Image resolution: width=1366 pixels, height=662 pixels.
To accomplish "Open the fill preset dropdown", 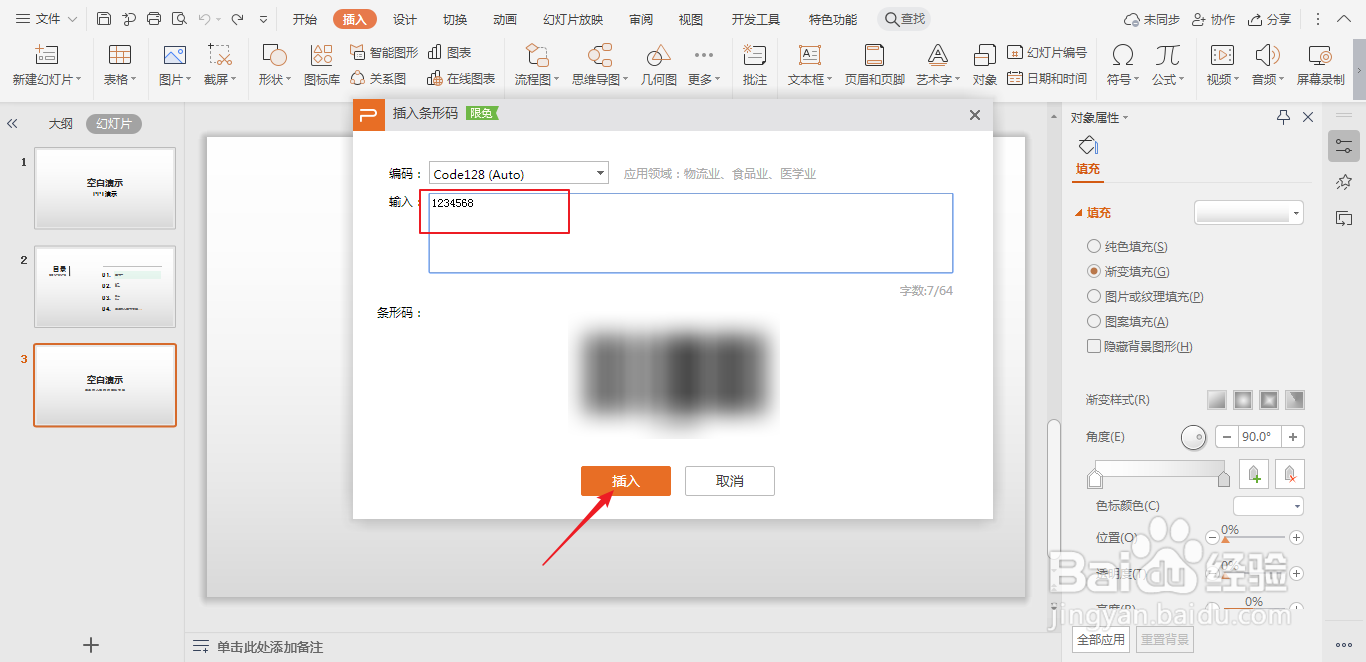I will tap(1249, 213).
